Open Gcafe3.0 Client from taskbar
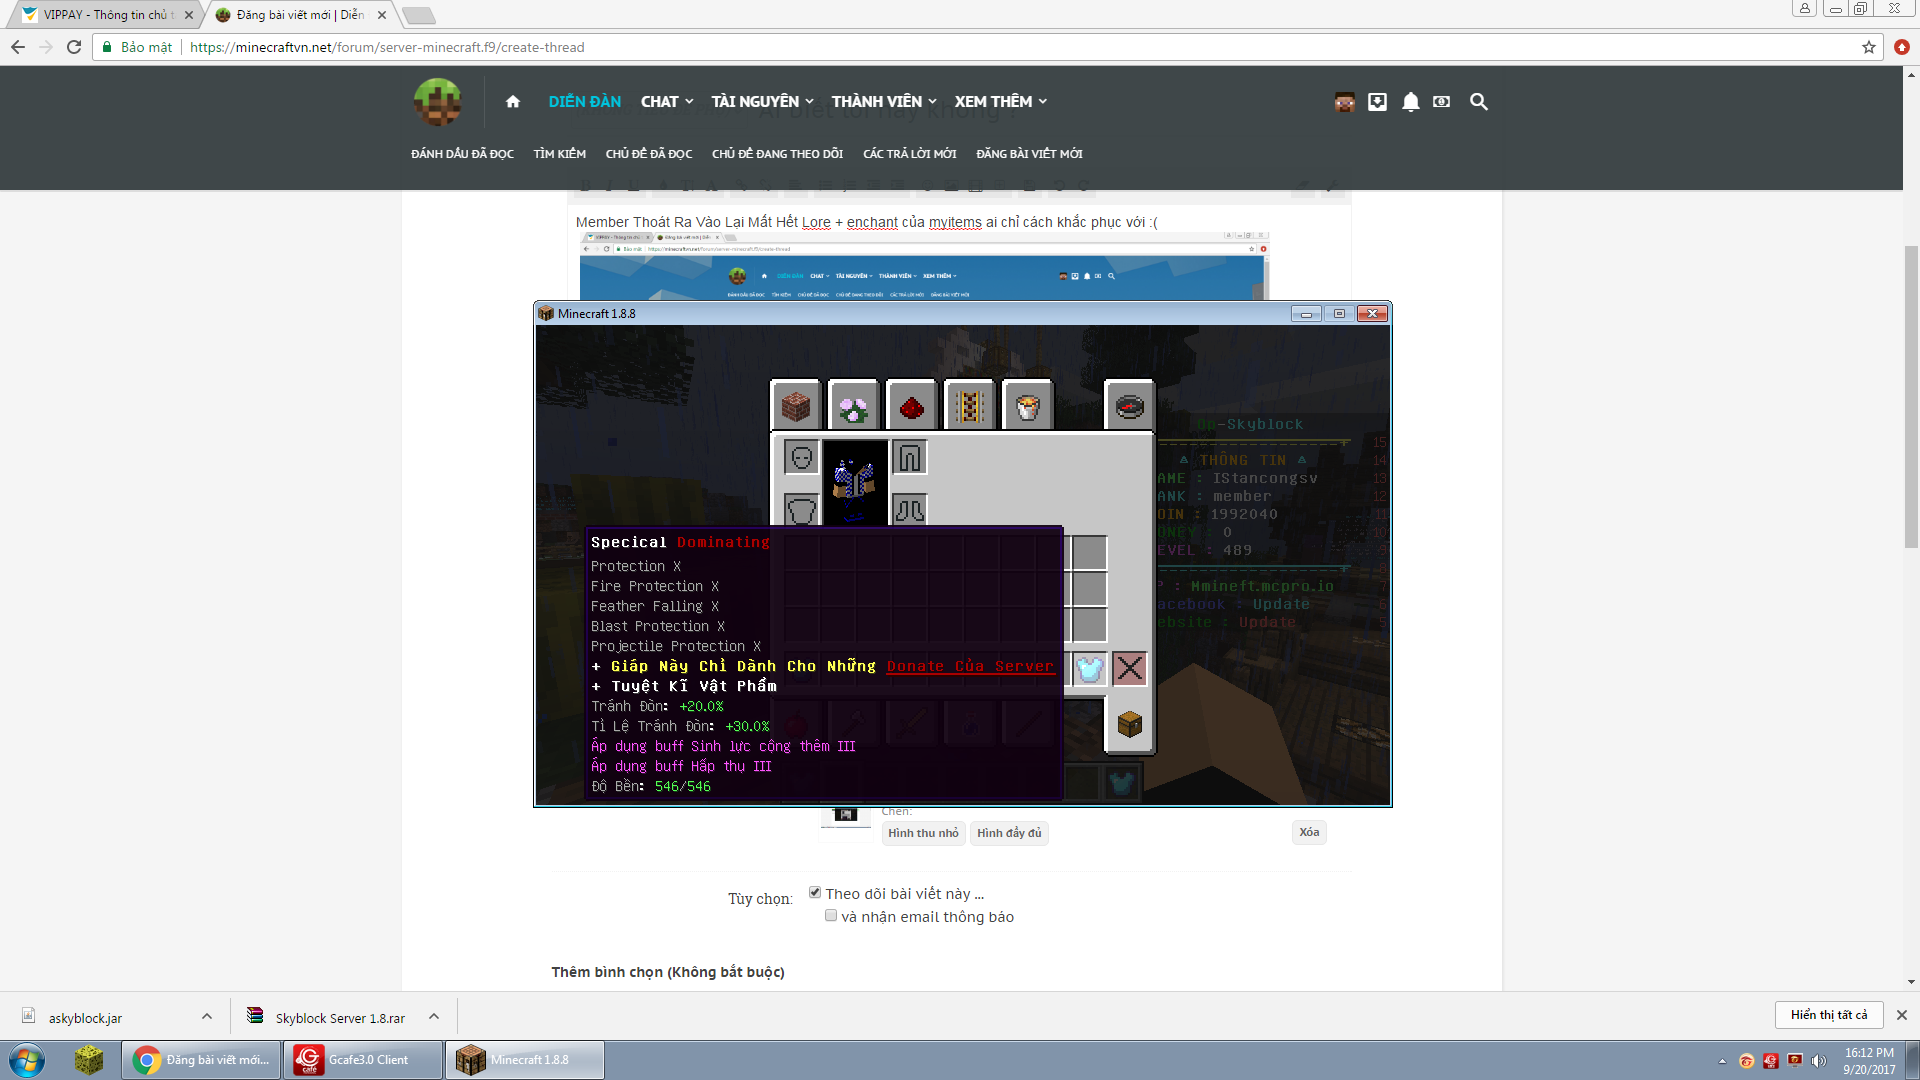This screenshot has width=1920, height=1080. click(x=363, y=1059)
